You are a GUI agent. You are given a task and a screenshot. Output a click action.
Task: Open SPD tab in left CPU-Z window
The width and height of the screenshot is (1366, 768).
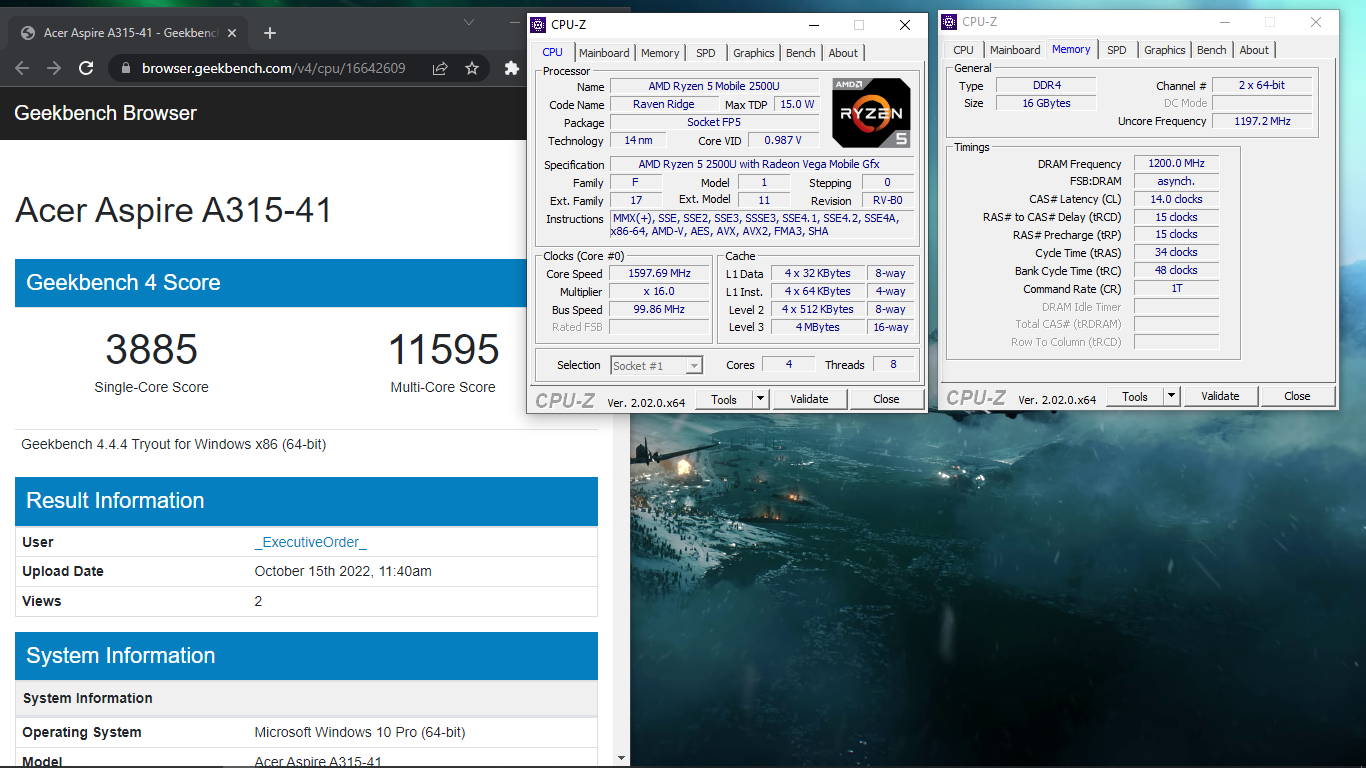click(x=706, y=53)
